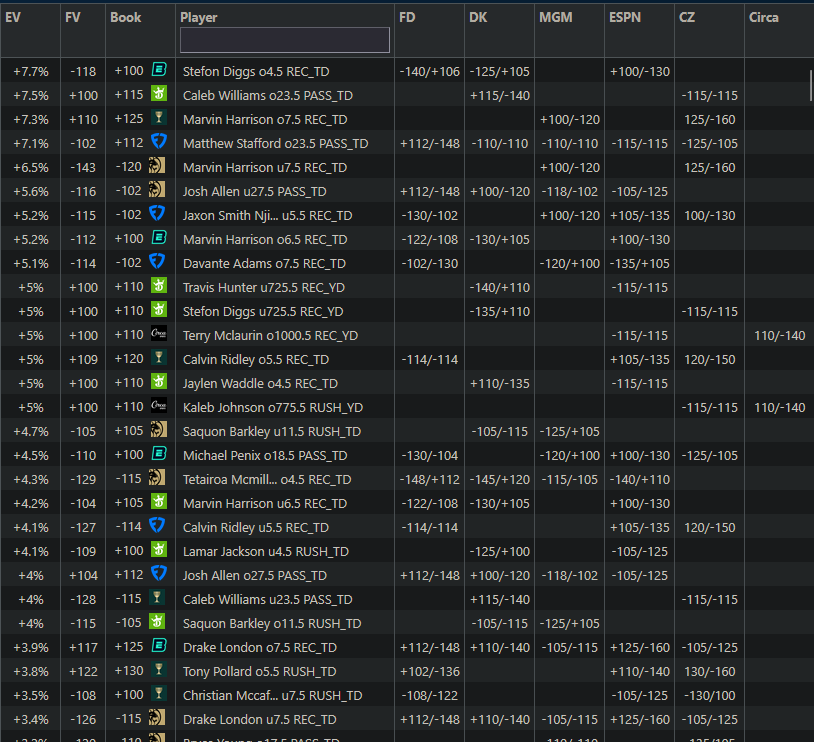Click ESPN Bet icon in Michael Penix o18.5 row

159,454
